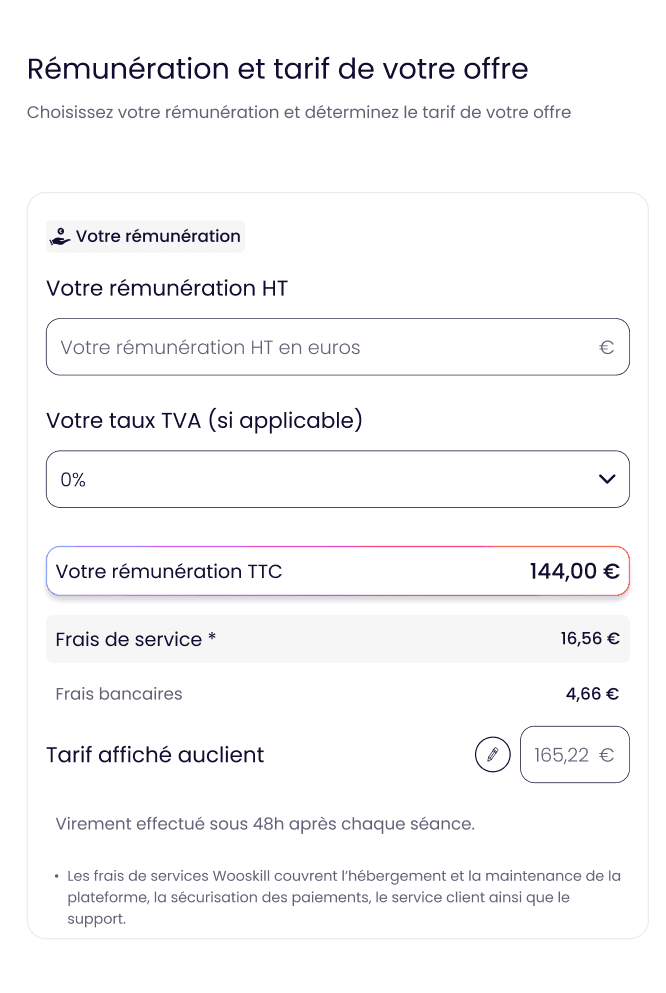This screenshot has width=666, height=993.
Task: Expand the TVA rate chevron arrow
Action: 607,479
